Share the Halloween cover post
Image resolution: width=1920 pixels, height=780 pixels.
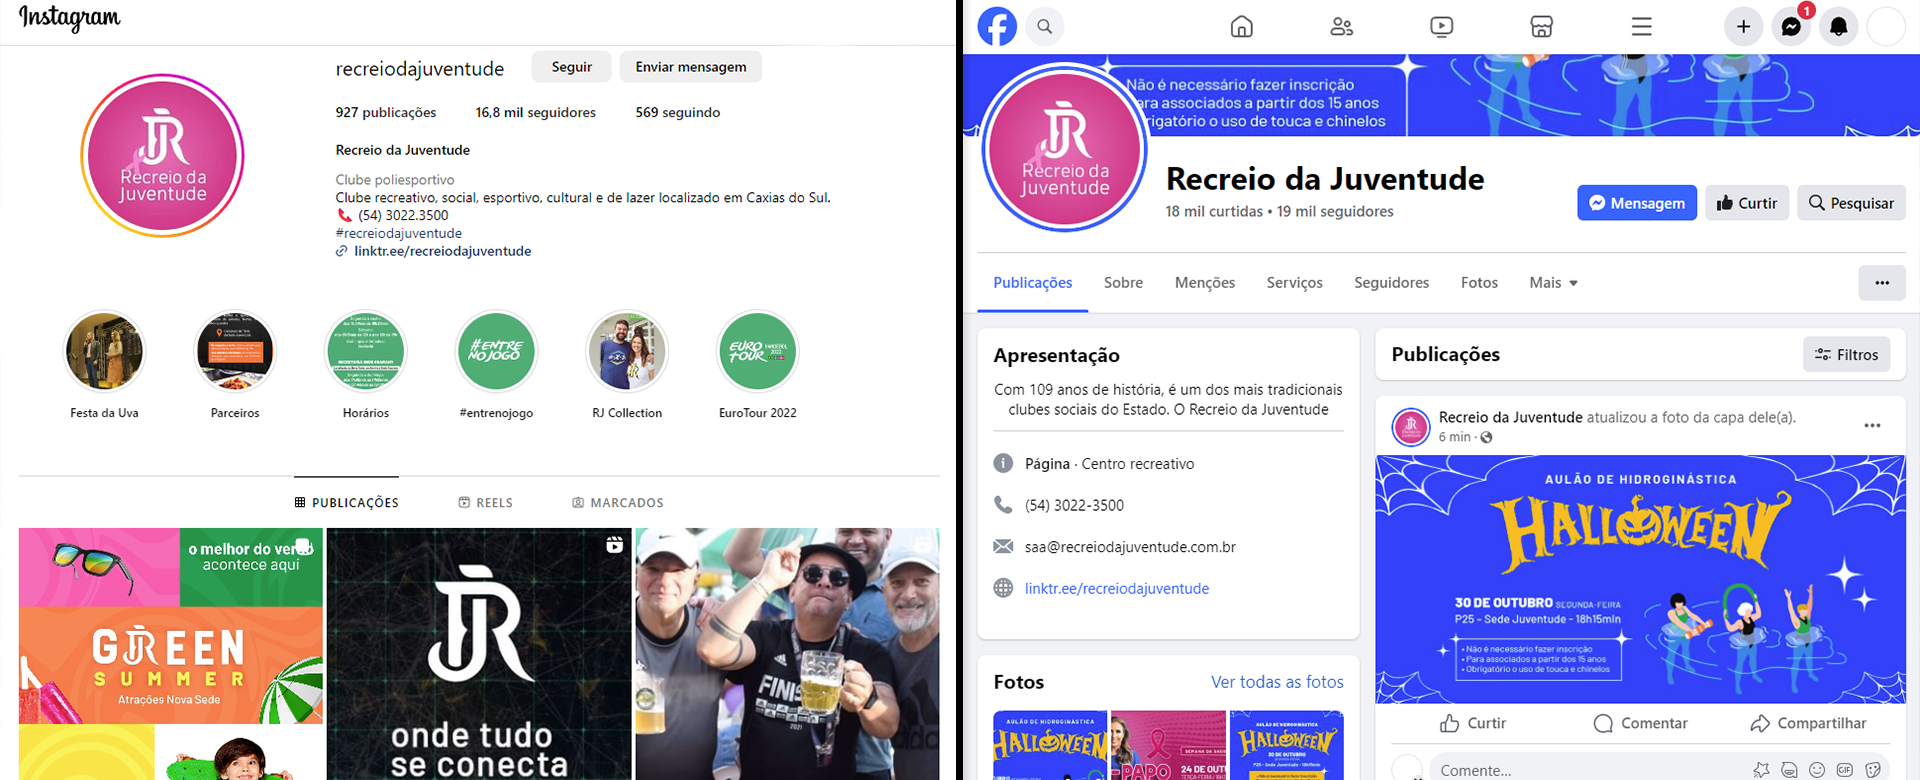click(x=1808, y=723)
